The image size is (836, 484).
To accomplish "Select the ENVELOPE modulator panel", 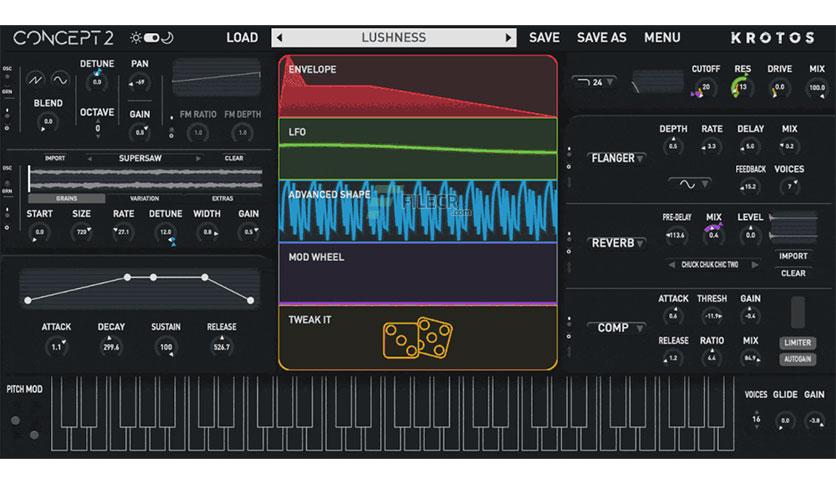I will click(x=418, y=86).
